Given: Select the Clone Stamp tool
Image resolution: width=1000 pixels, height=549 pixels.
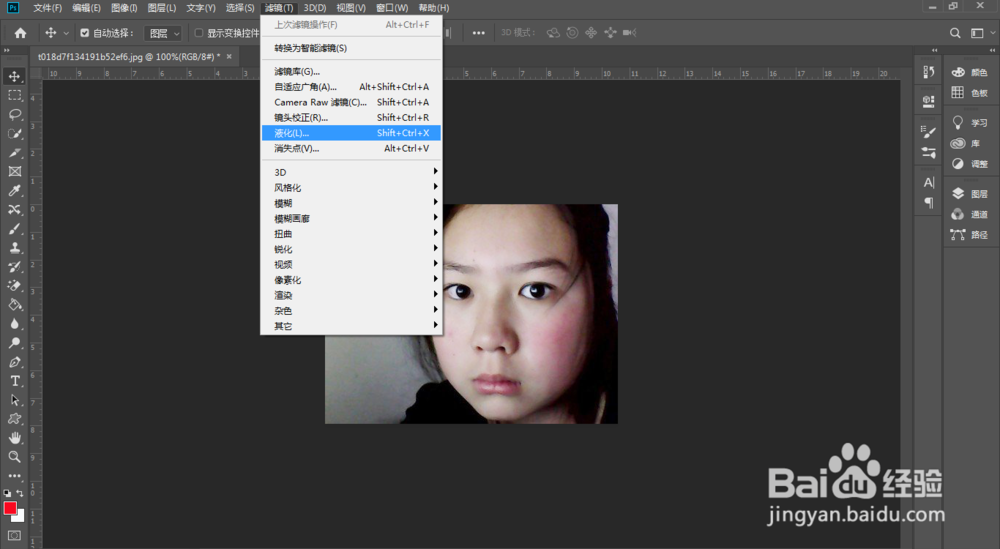Looking at the screenshot, I should [15, 248].
